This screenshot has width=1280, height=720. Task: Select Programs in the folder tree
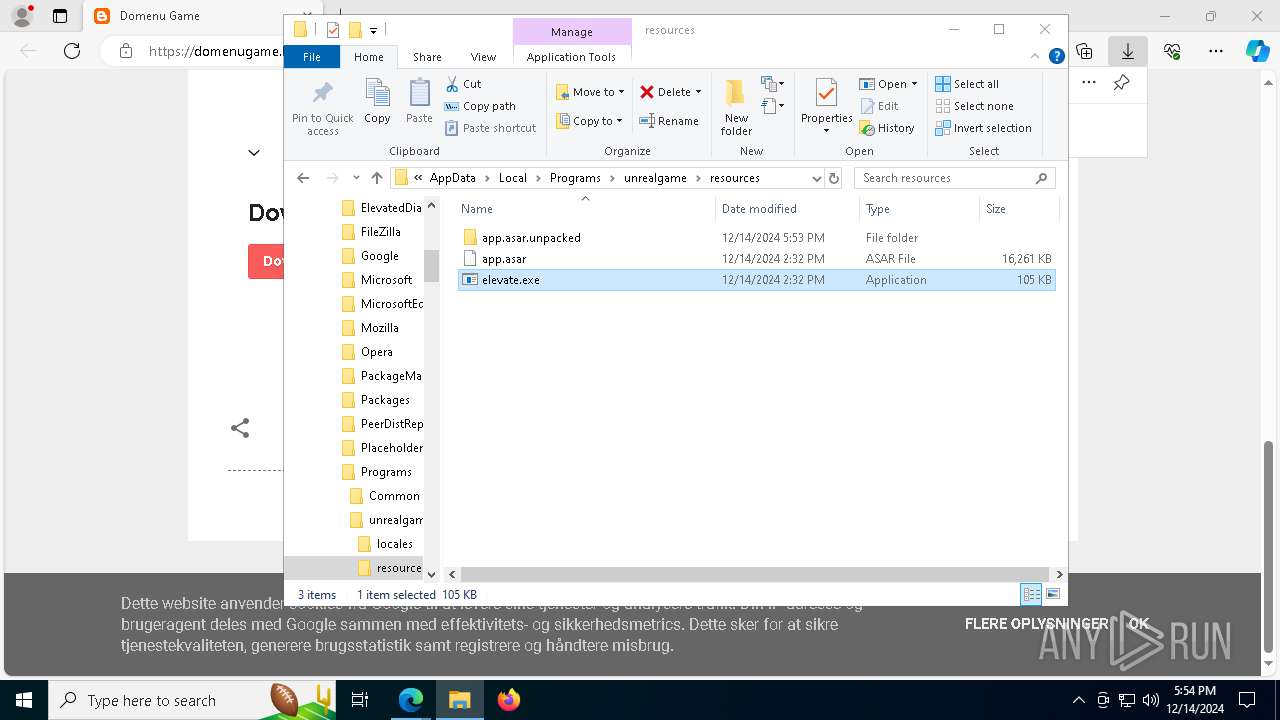pos(386,472)
